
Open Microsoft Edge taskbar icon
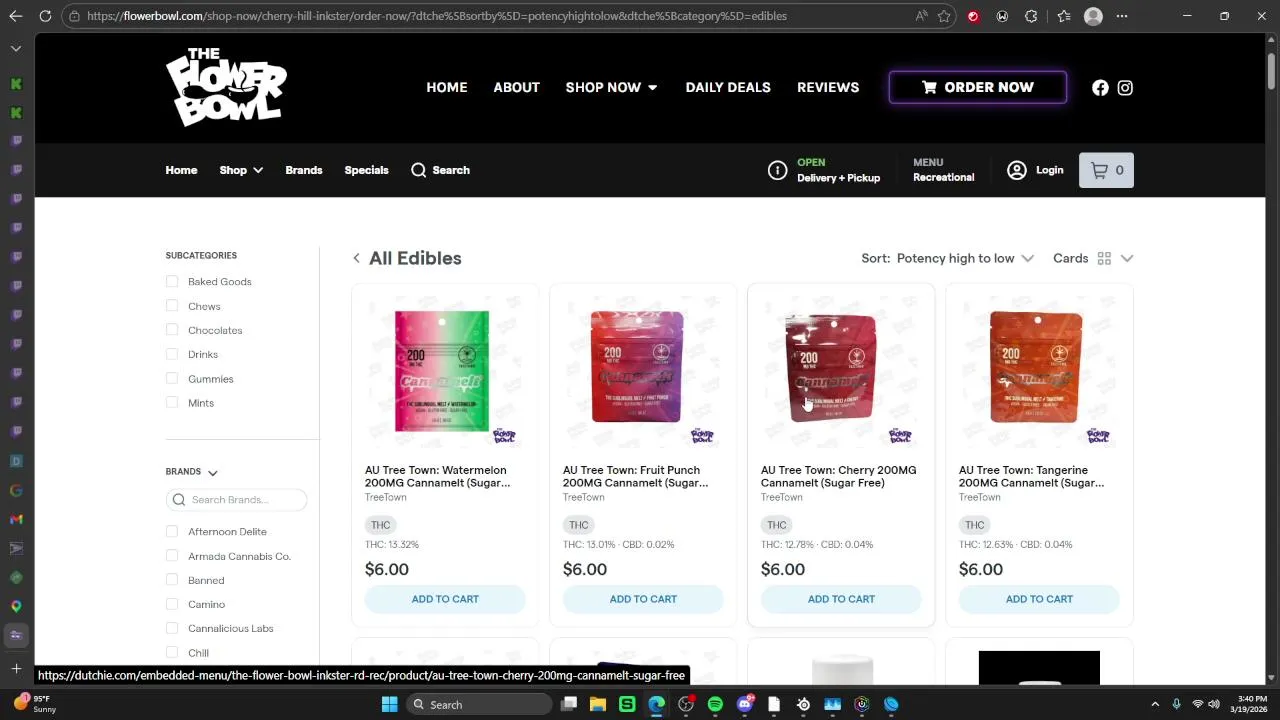656,704
